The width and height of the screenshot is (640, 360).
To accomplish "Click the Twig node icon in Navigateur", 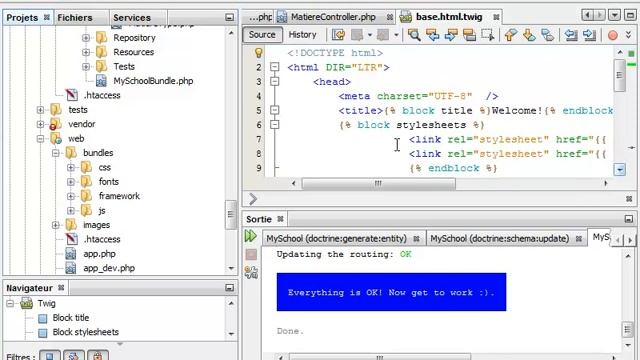I will [27, 303].
